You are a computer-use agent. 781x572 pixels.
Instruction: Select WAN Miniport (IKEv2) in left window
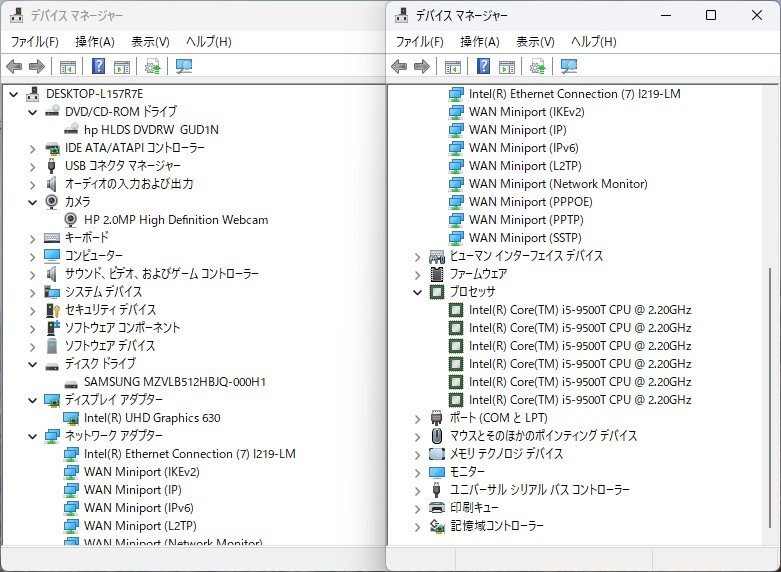coord(141,471)
